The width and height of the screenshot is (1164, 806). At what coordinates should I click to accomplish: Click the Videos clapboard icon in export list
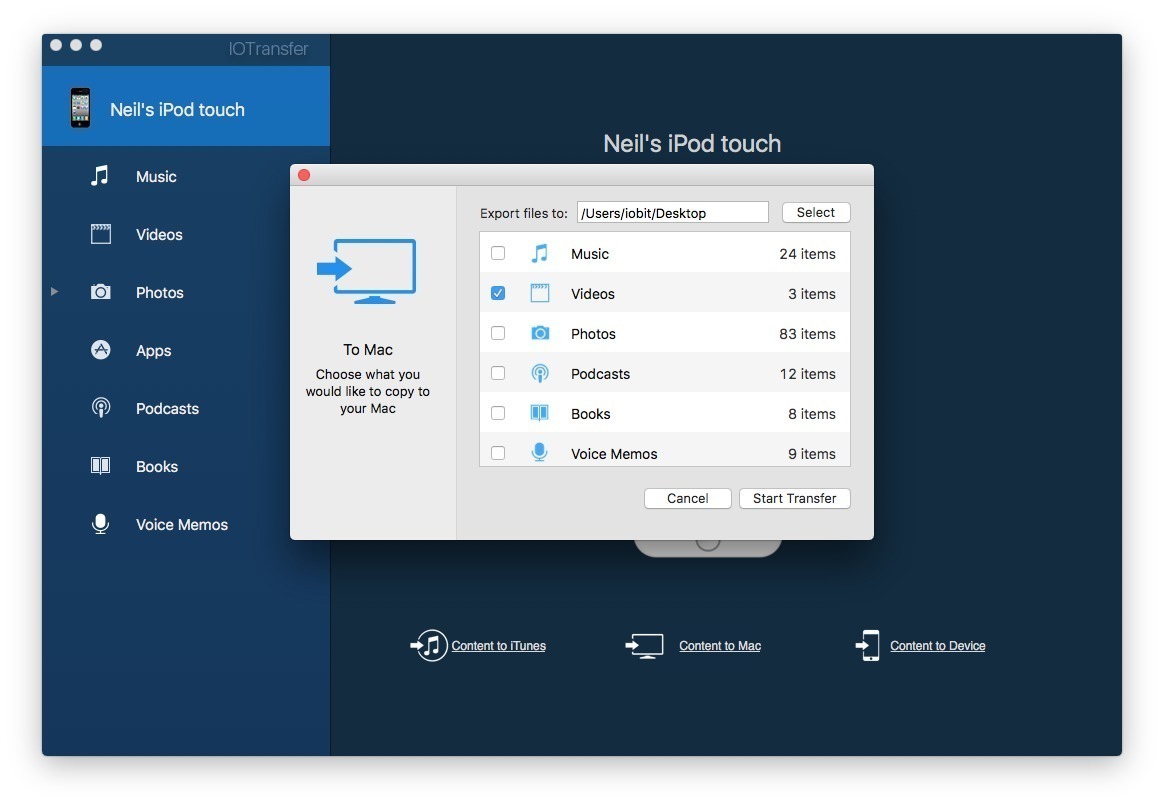[x=540, y=293]
